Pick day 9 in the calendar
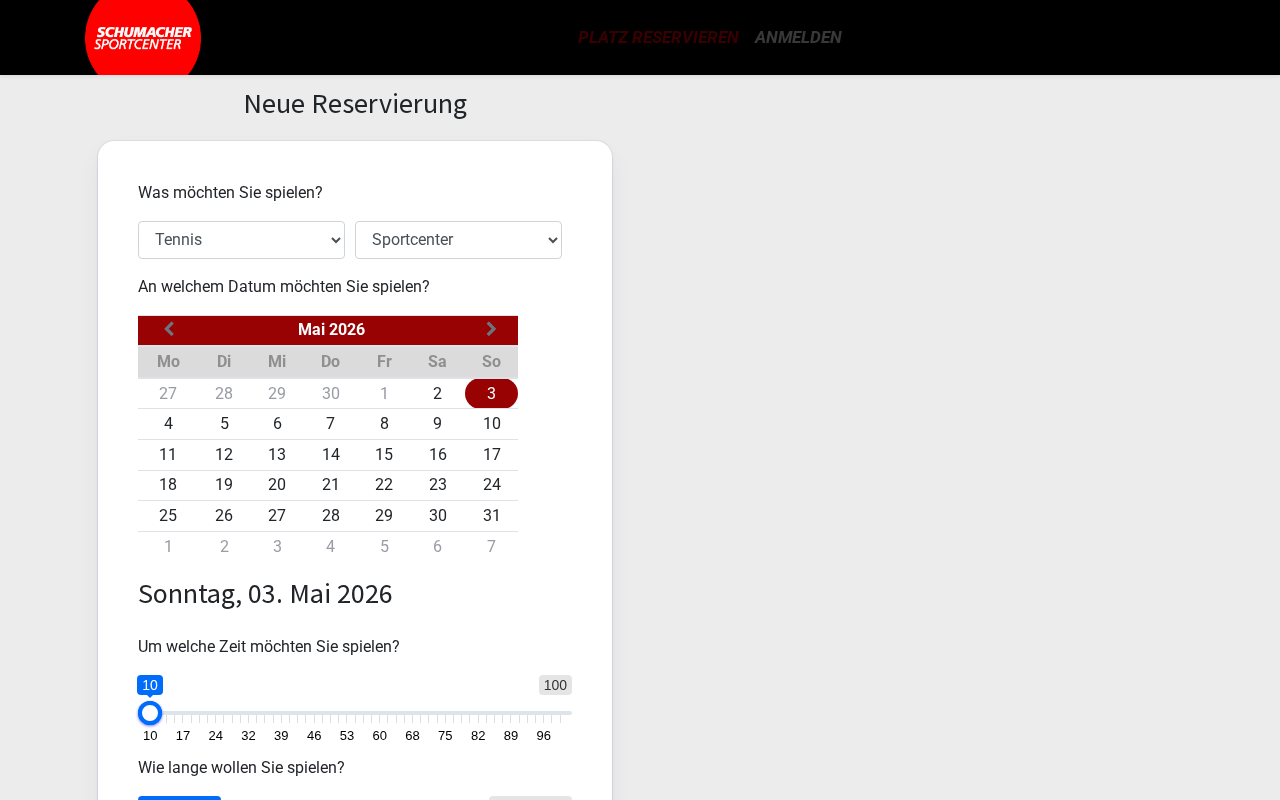The width and height of the screenshot is (1280, 800). (x=437, y=424)
